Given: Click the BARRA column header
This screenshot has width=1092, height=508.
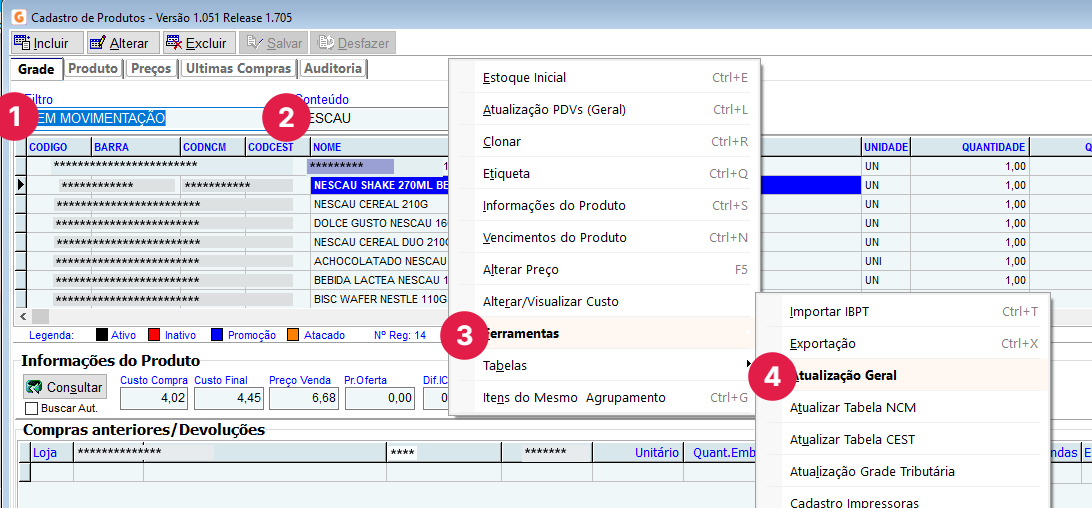Looking at the screenshot, I should click(136, 147).
